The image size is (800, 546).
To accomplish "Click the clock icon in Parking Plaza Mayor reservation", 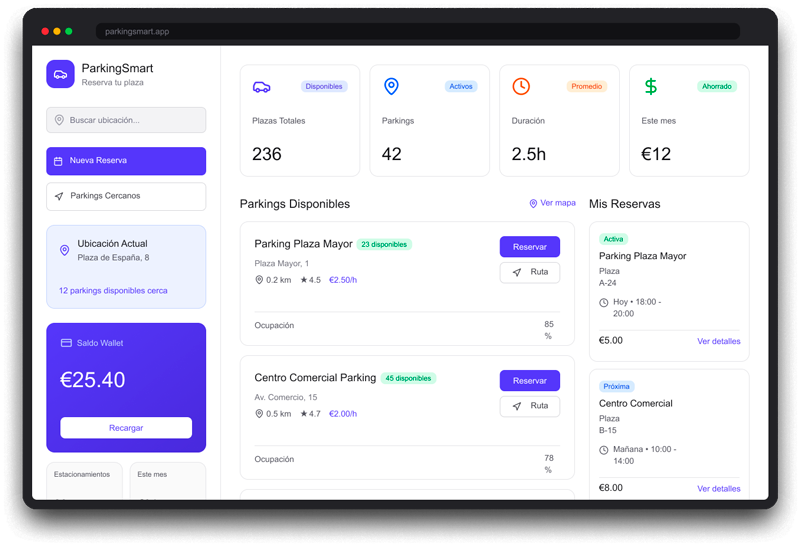I will point(604,302).
